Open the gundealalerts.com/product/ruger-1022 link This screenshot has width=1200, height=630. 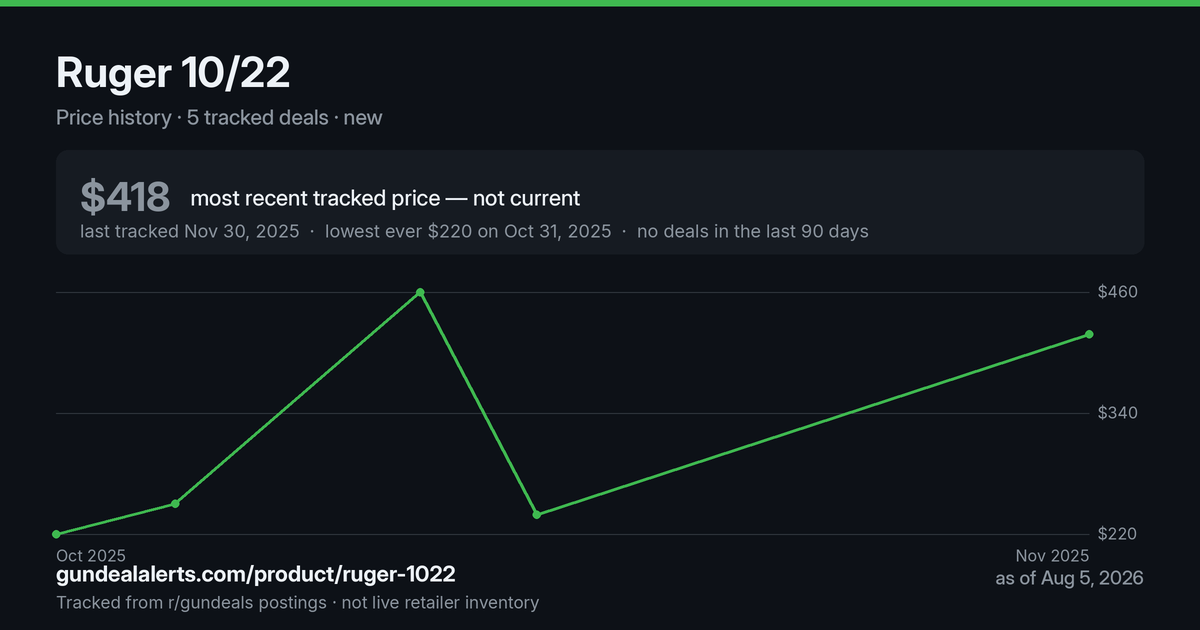coord(256,575)
